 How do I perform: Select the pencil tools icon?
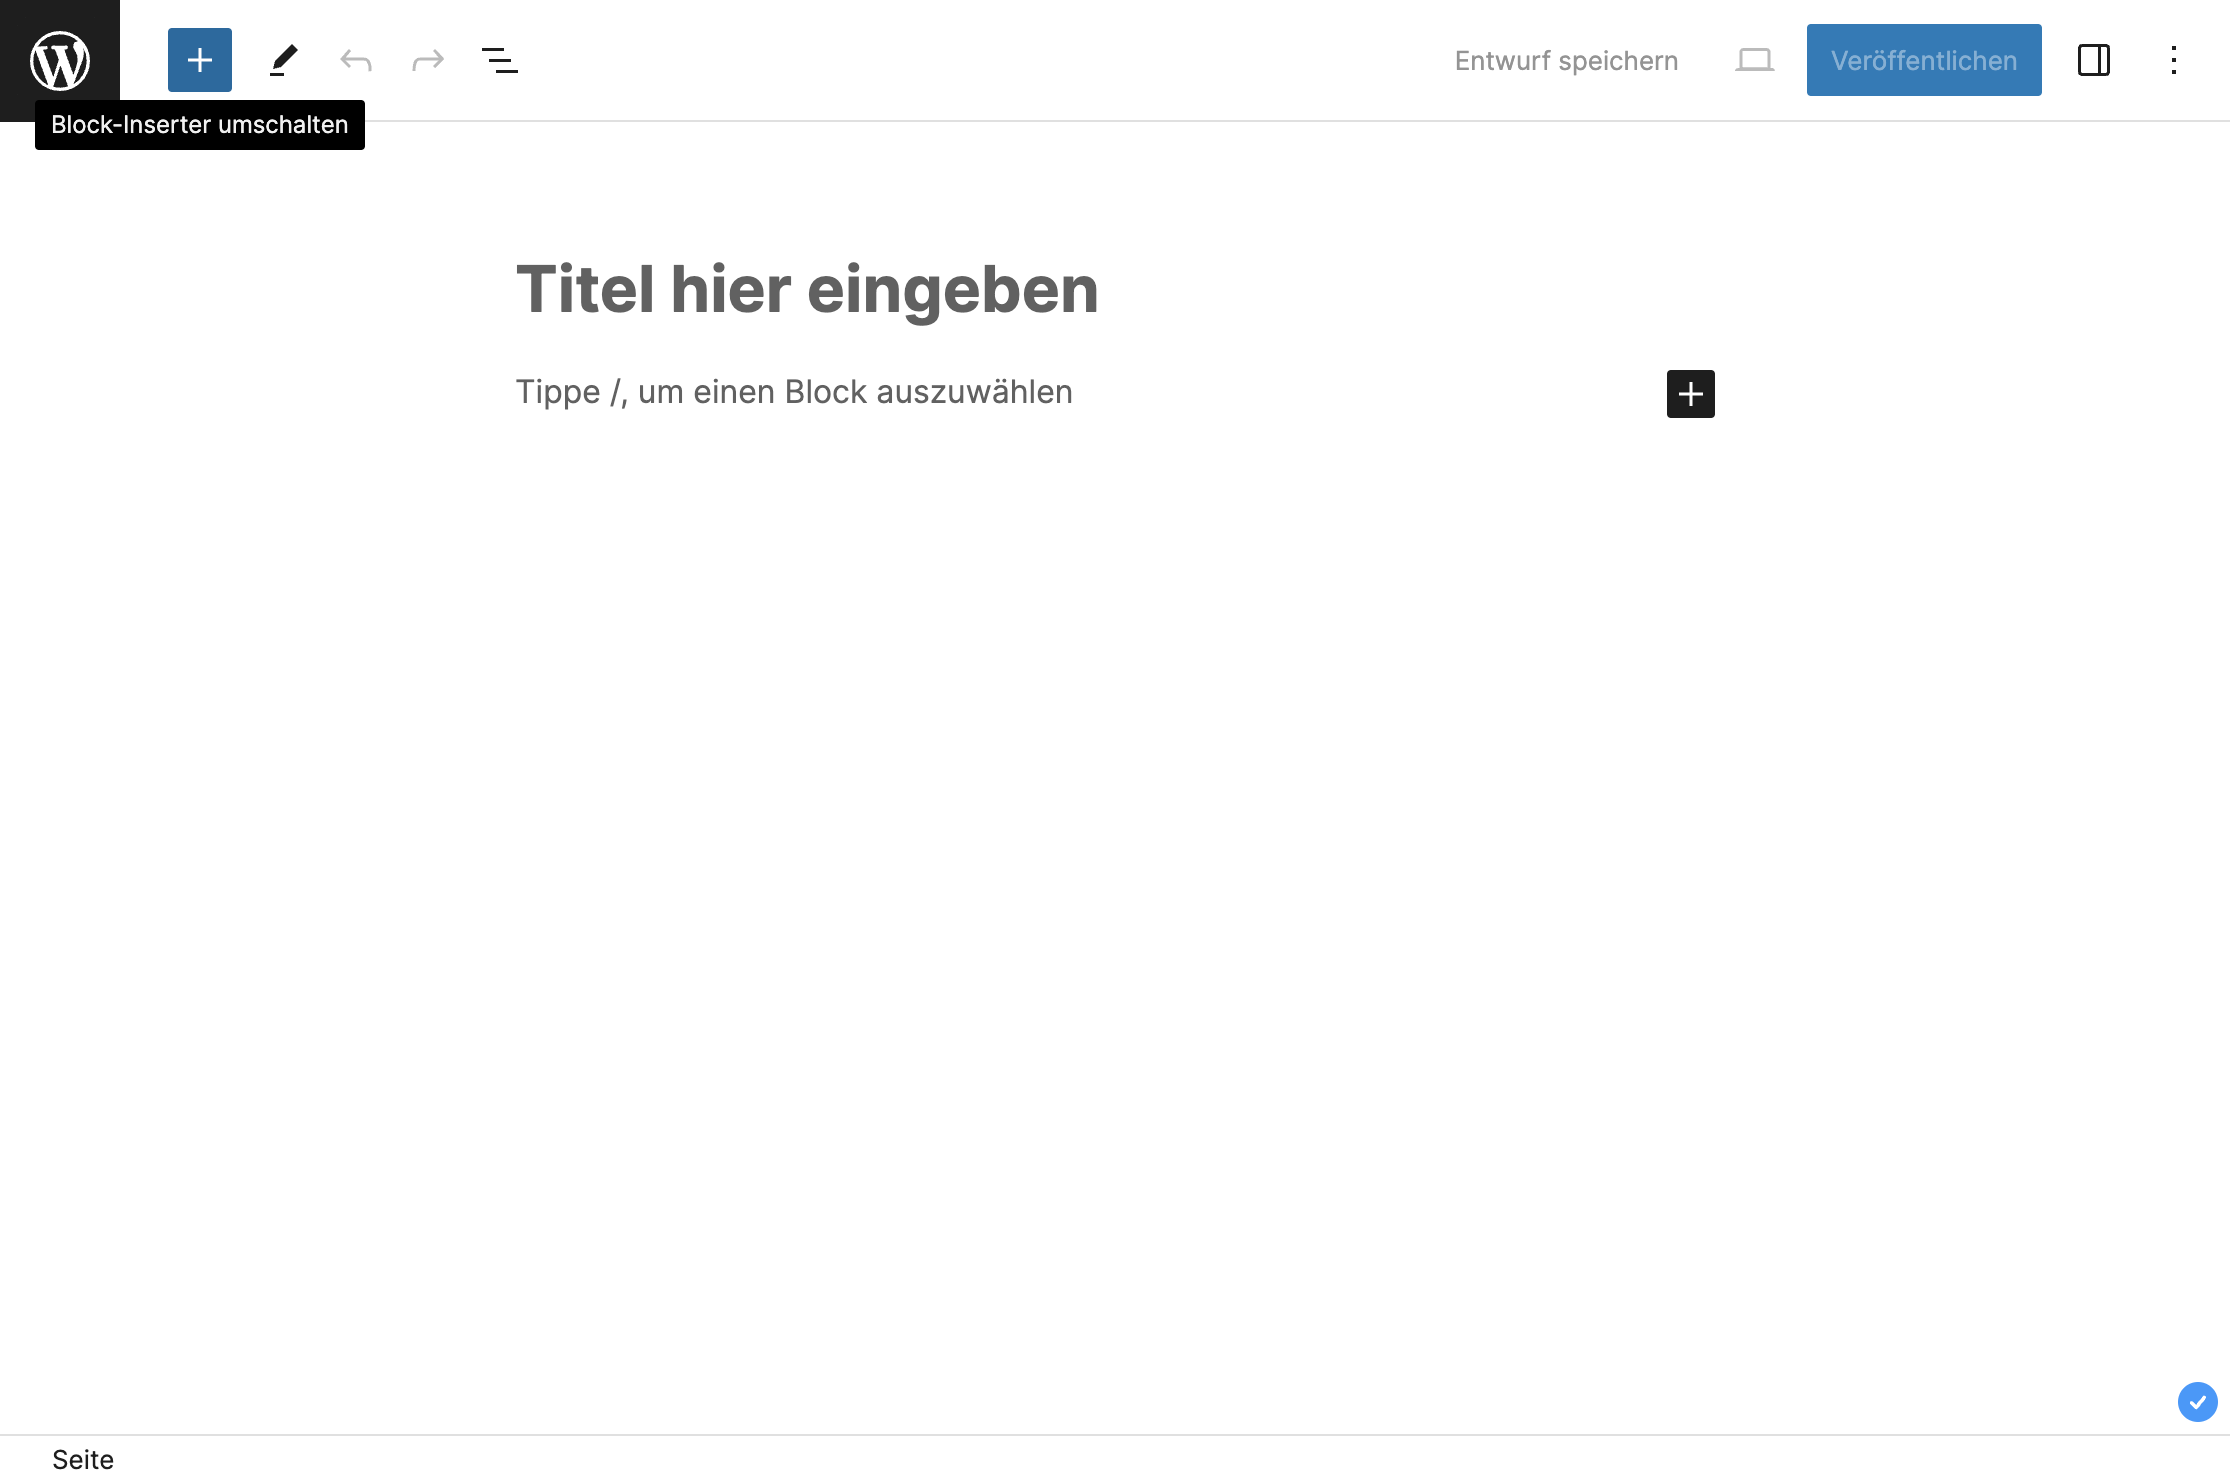(284, 60)
